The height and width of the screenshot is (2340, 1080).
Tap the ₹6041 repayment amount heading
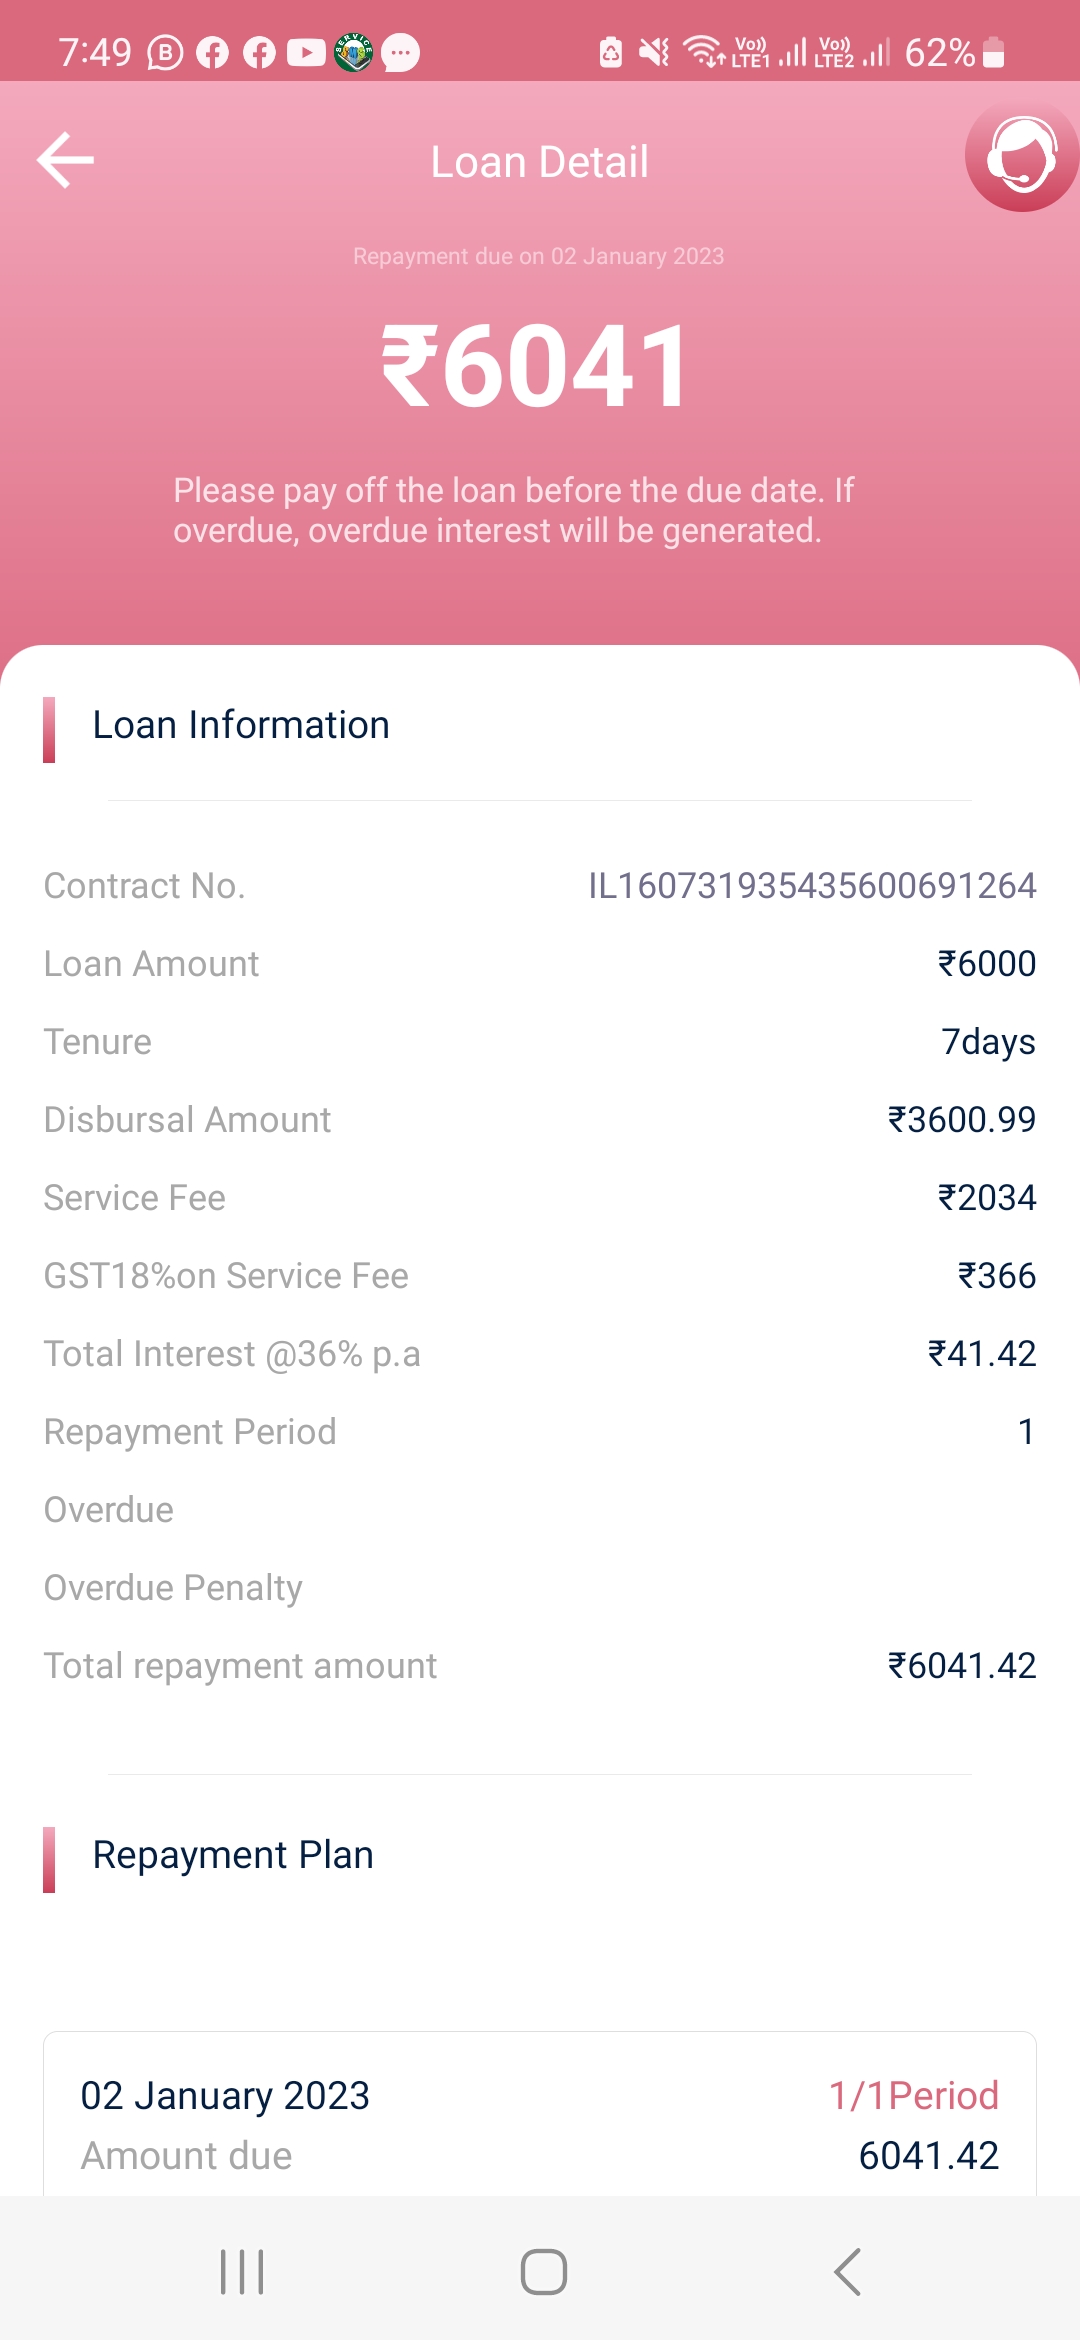(x=536, y=367)
